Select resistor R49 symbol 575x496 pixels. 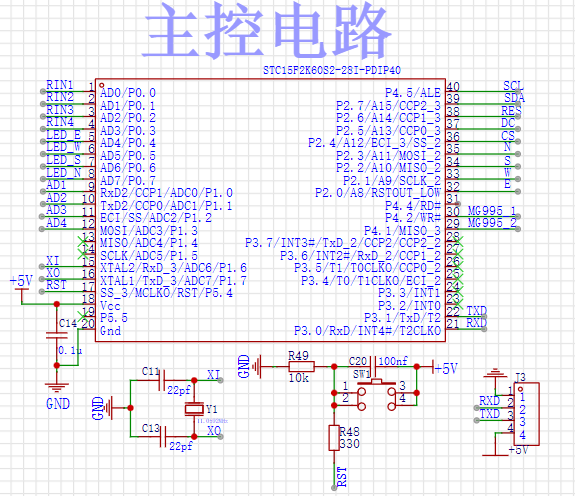coord(301,366)
